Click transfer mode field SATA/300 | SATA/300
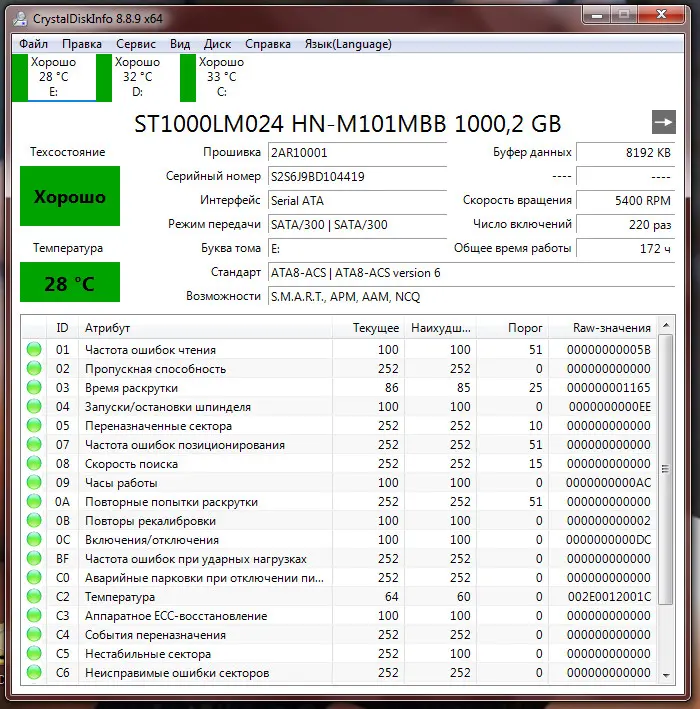 pyautogui.click(x=357, y=224)
